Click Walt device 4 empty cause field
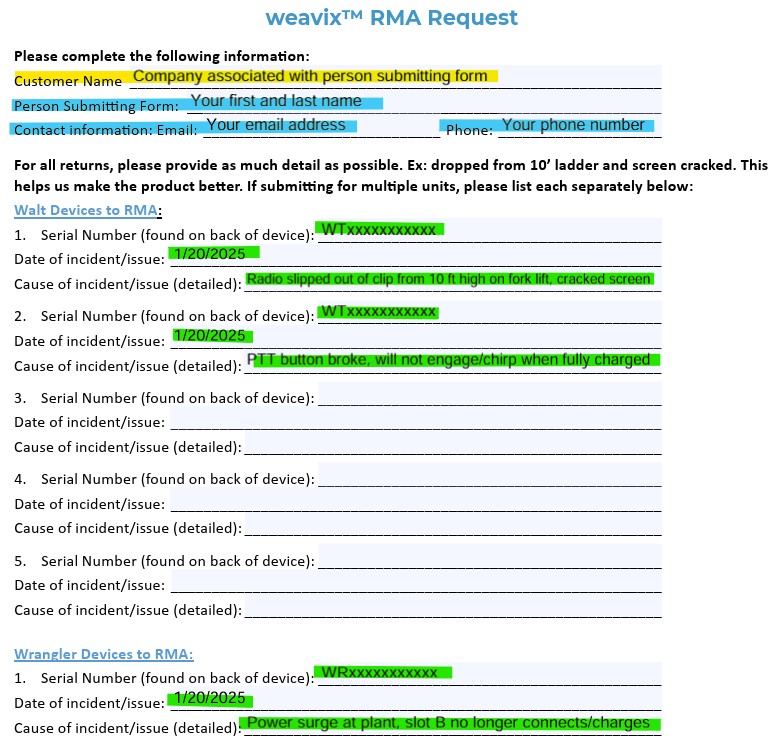This screenshot has width=772, height=743. click(453, 524)
